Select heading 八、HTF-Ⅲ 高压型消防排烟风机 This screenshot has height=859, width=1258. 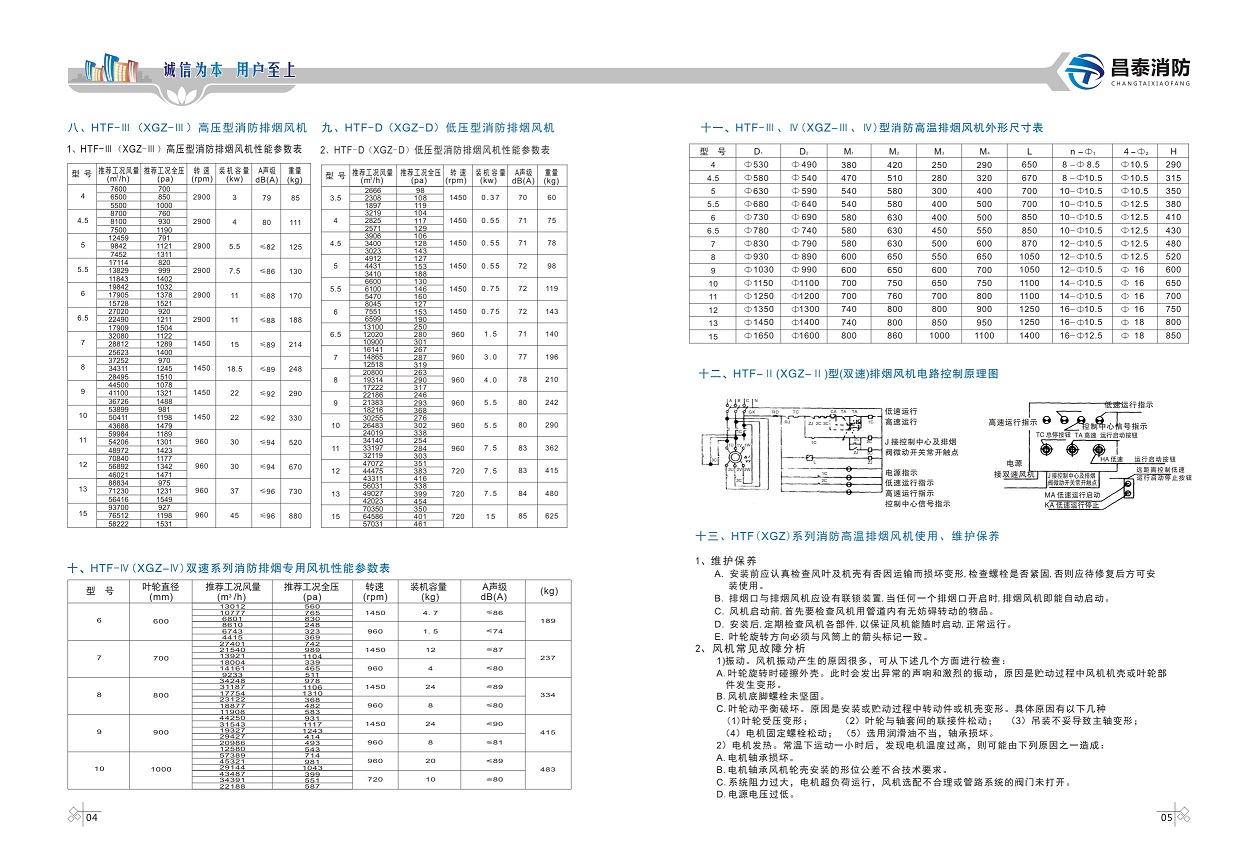click(x=186, y=128)
